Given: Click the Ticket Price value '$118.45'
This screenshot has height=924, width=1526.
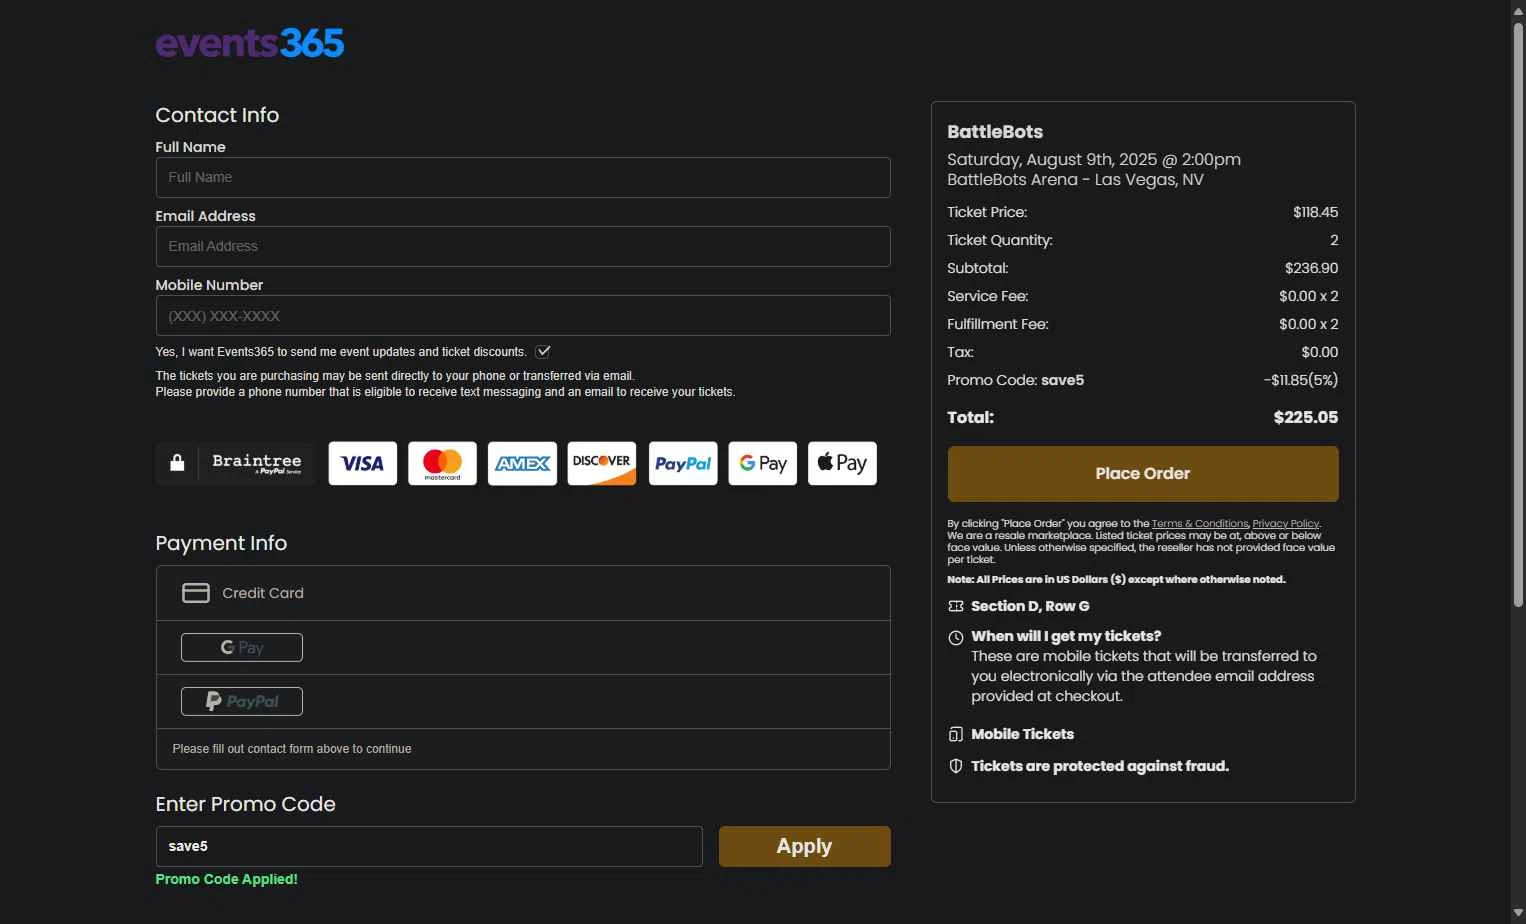Looking at the screenshot, I should [1316, 212].
